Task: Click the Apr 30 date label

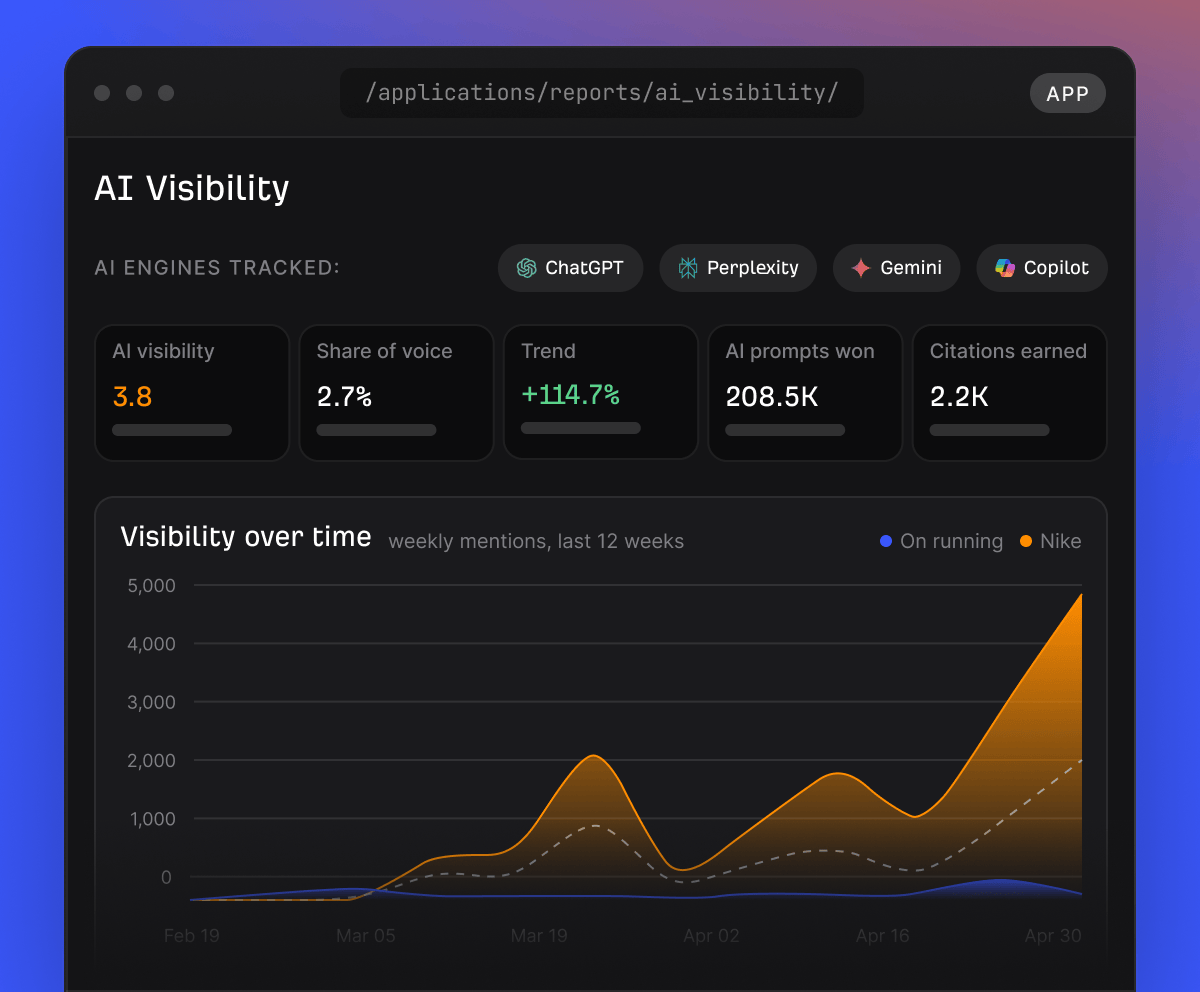Action: click(1053, 936)
